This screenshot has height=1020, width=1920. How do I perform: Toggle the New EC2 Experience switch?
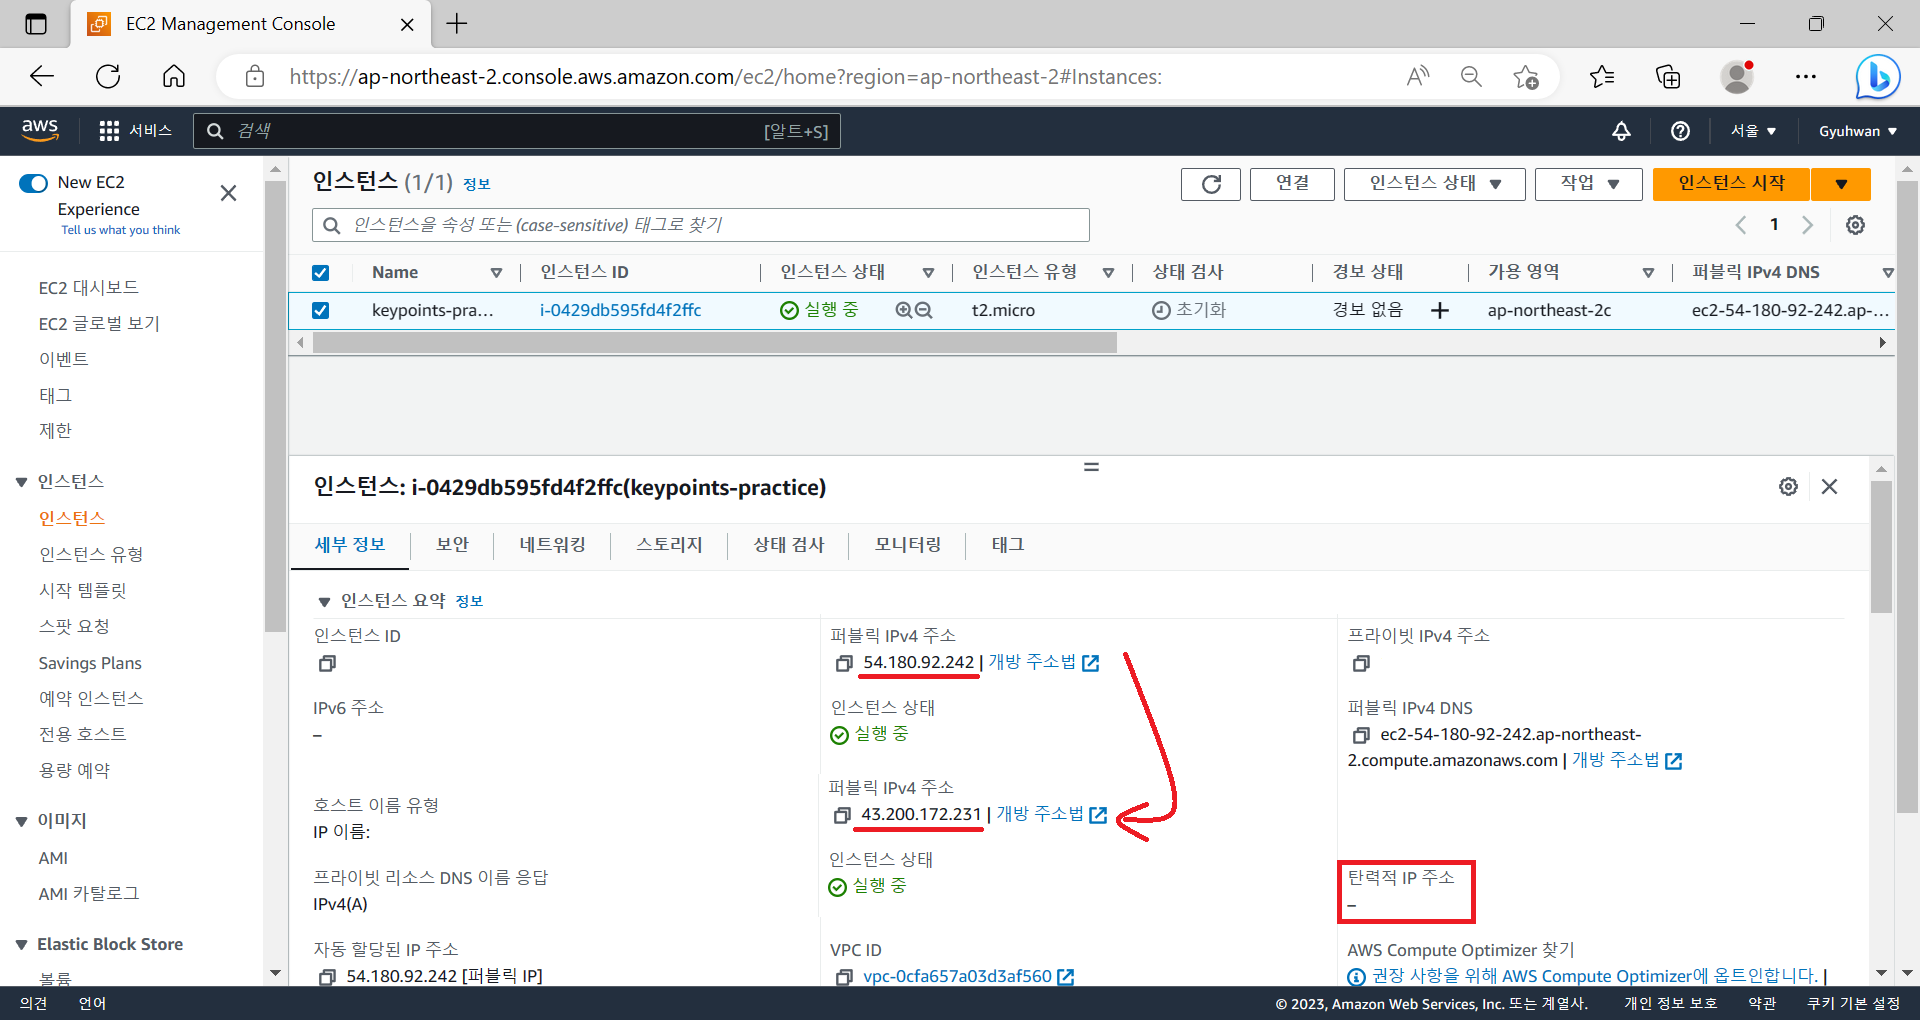click(33, 183)
